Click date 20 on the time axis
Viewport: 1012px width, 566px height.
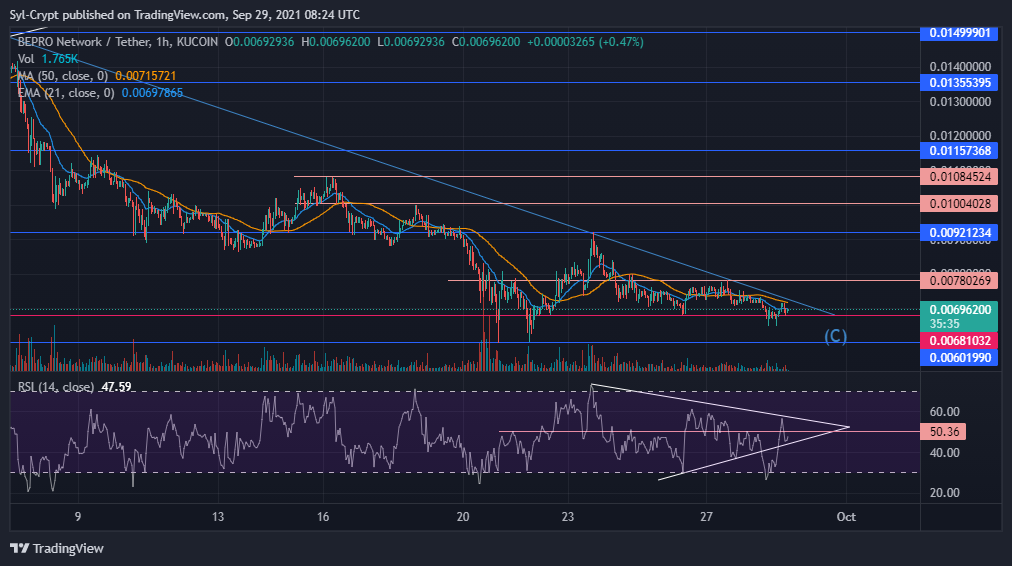[x=463, y=517]
